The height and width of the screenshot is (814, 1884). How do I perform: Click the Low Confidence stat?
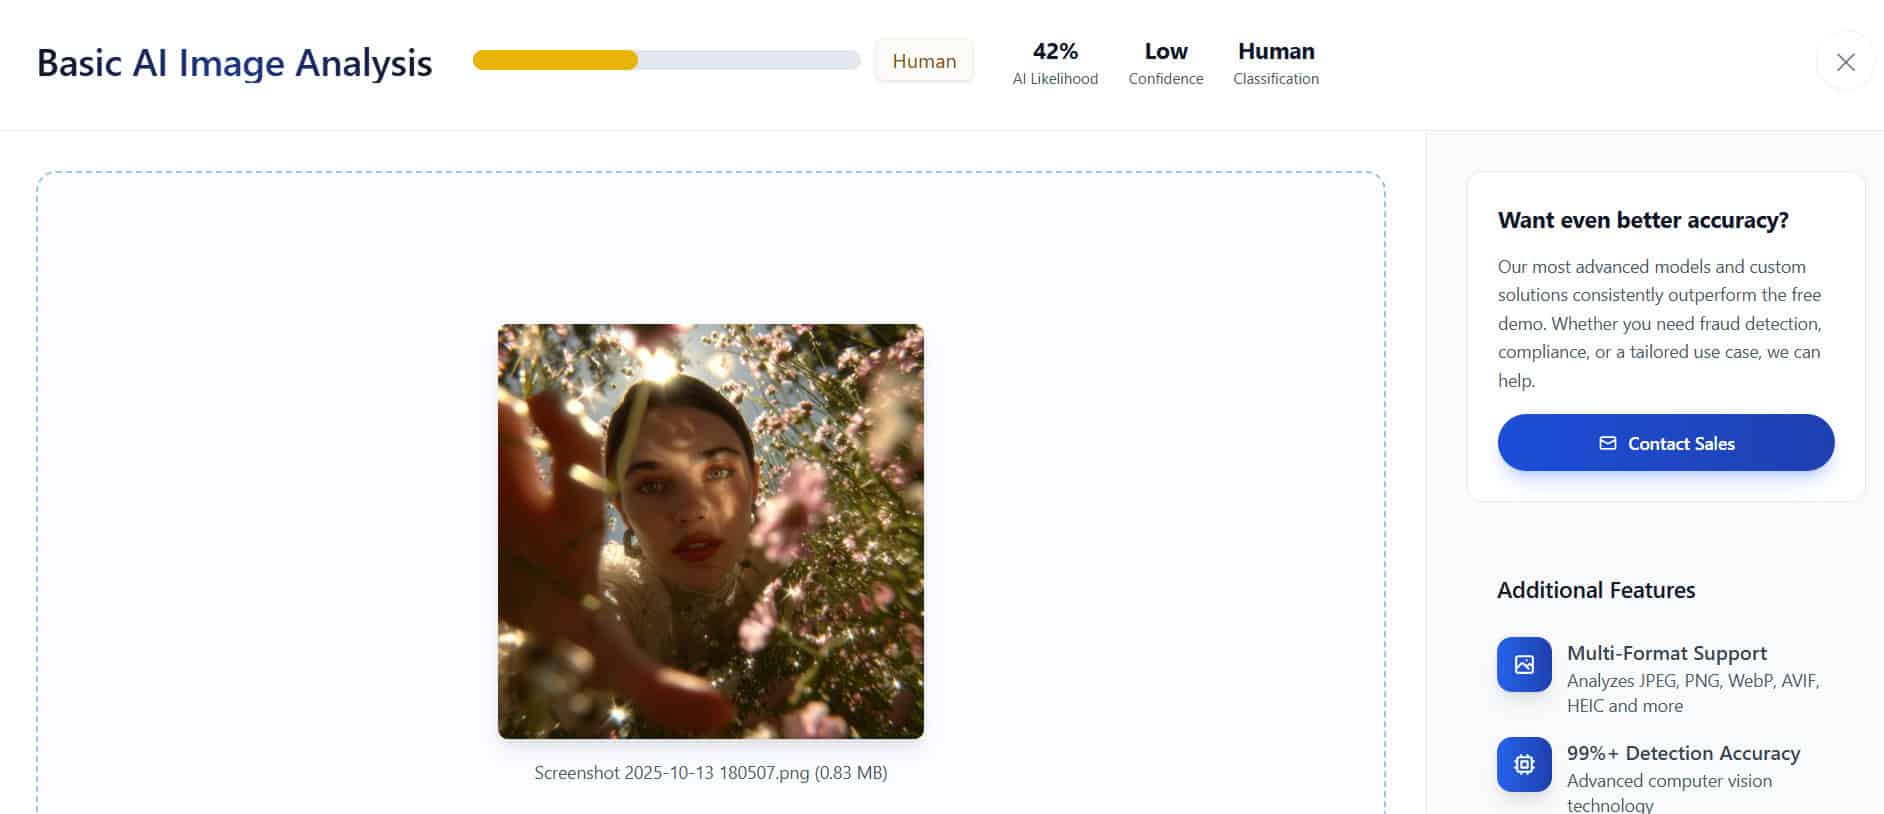[1166, 63]
